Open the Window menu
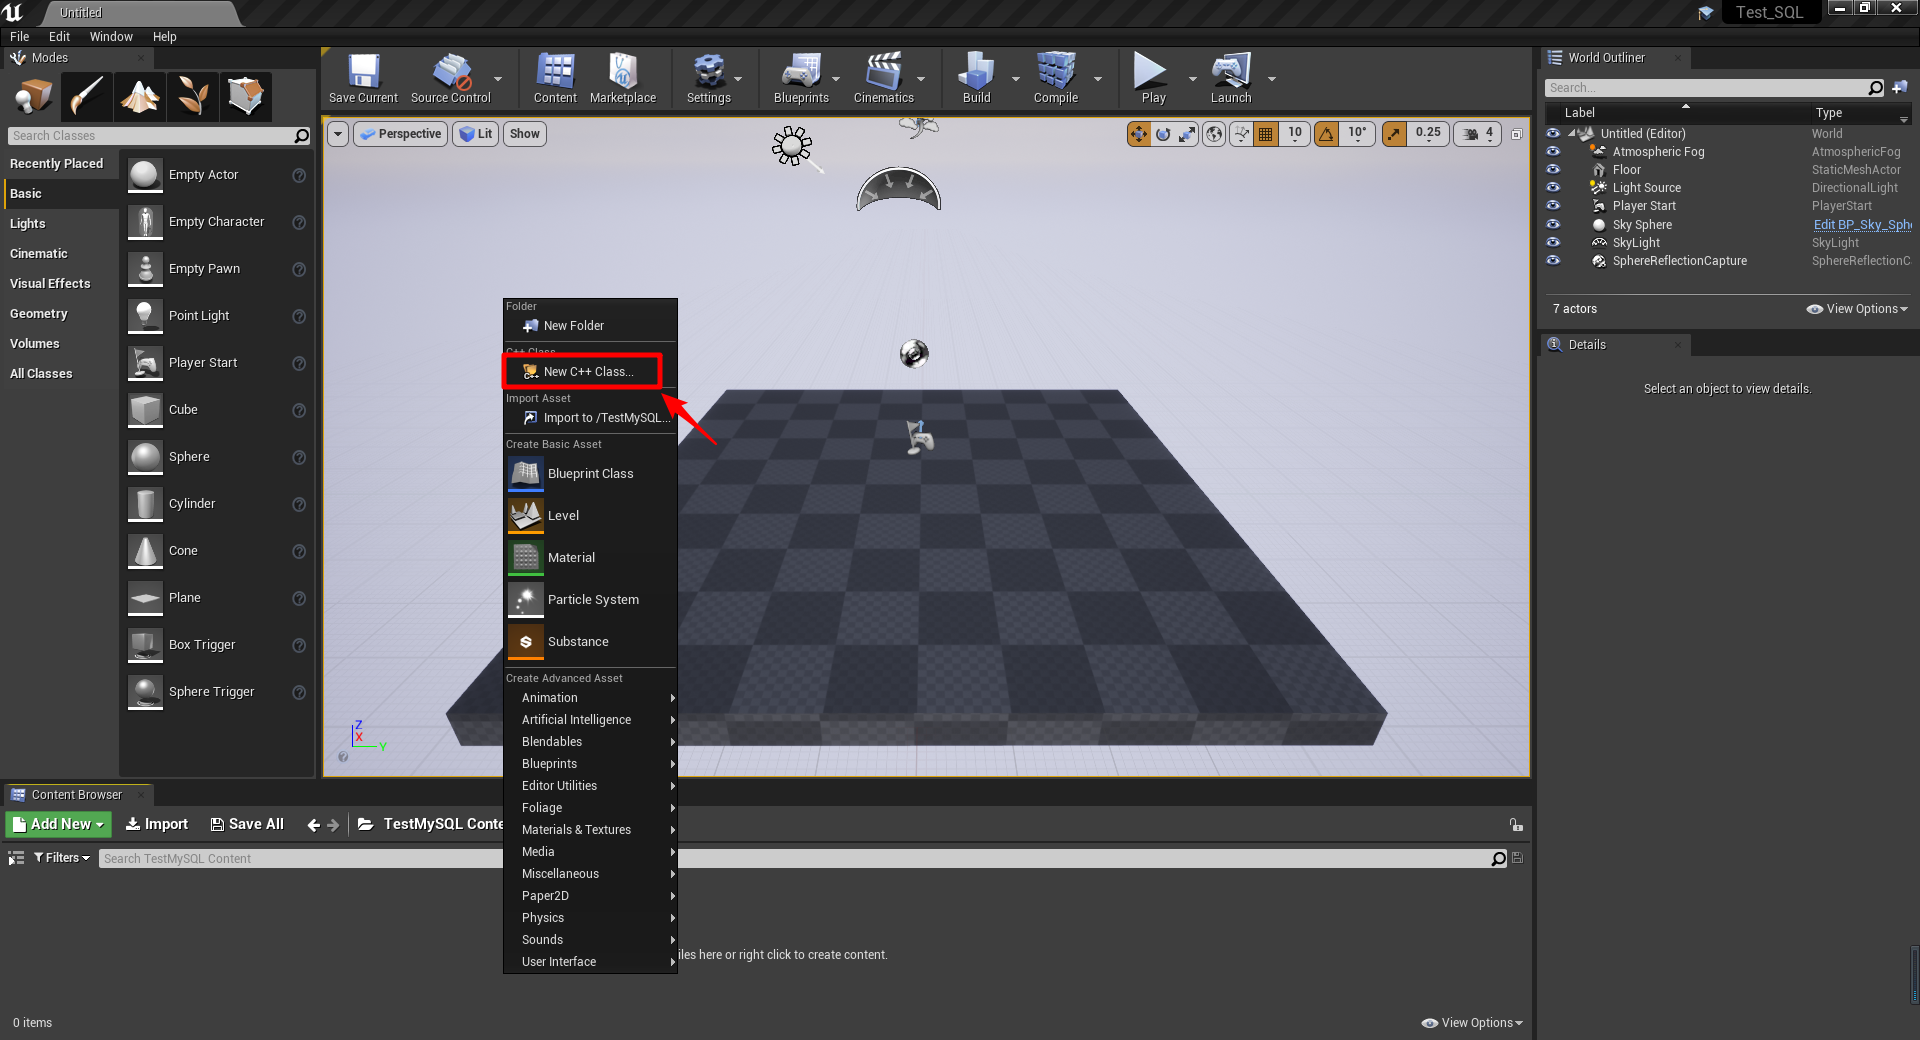1920x1040 pixels. click(110, 36)
